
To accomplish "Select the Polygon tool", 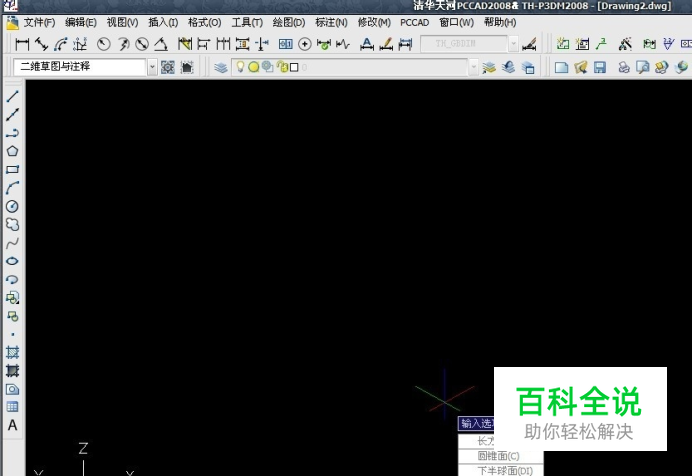I will (x=12, y=151).
